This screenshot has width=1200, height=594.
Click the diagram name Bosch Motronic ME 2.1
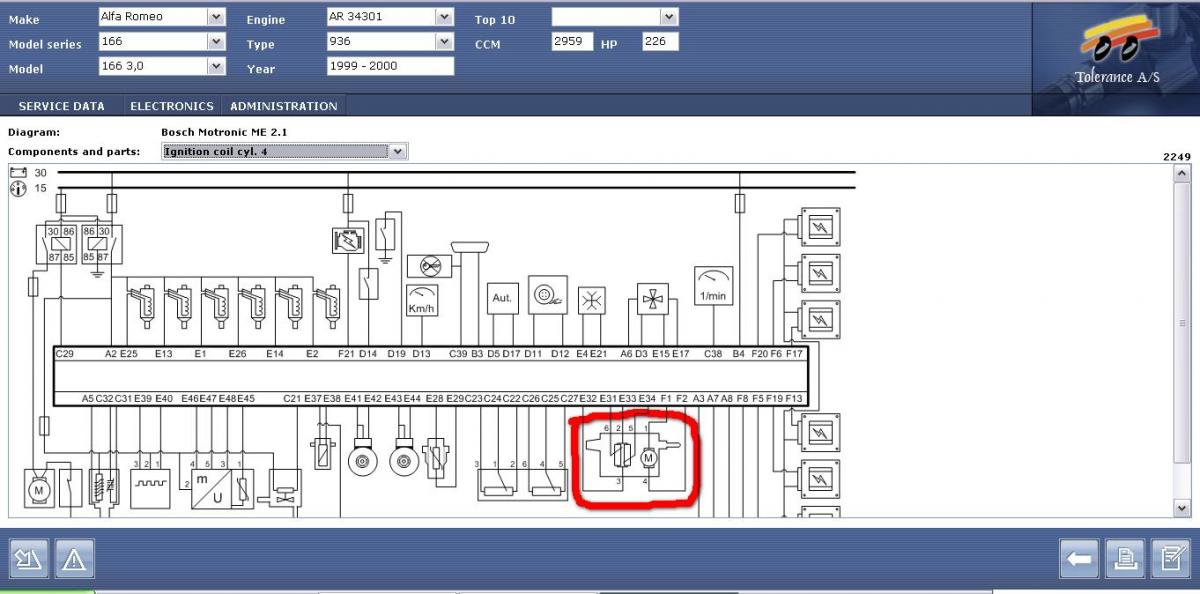(x=224, y=132)
